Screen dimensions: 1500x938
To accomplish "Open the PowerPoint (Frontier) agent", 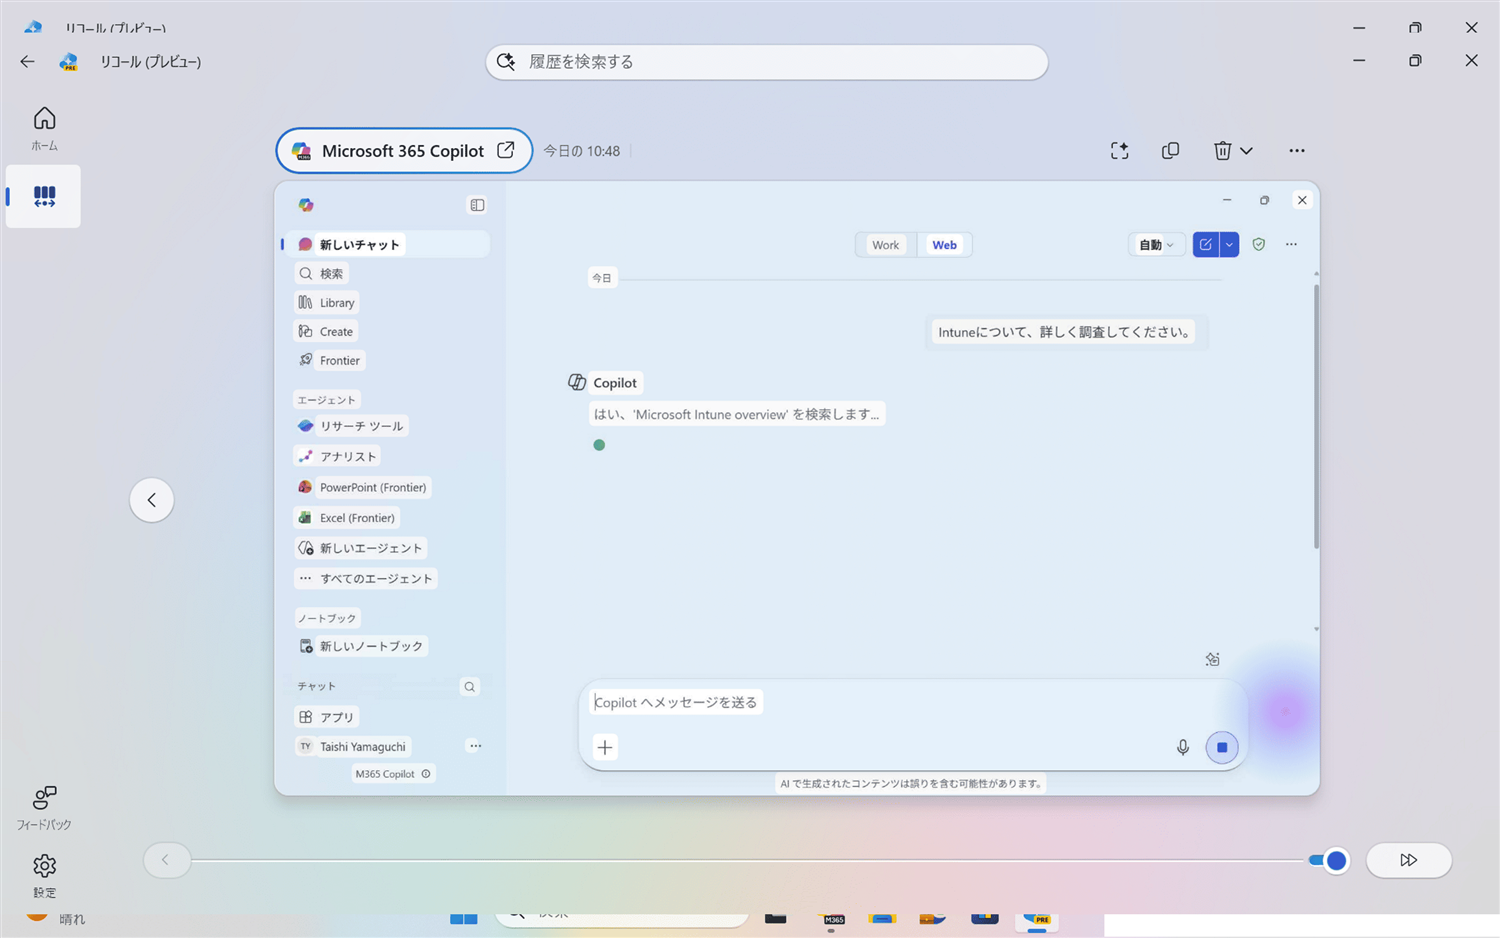I will [362, 487].
